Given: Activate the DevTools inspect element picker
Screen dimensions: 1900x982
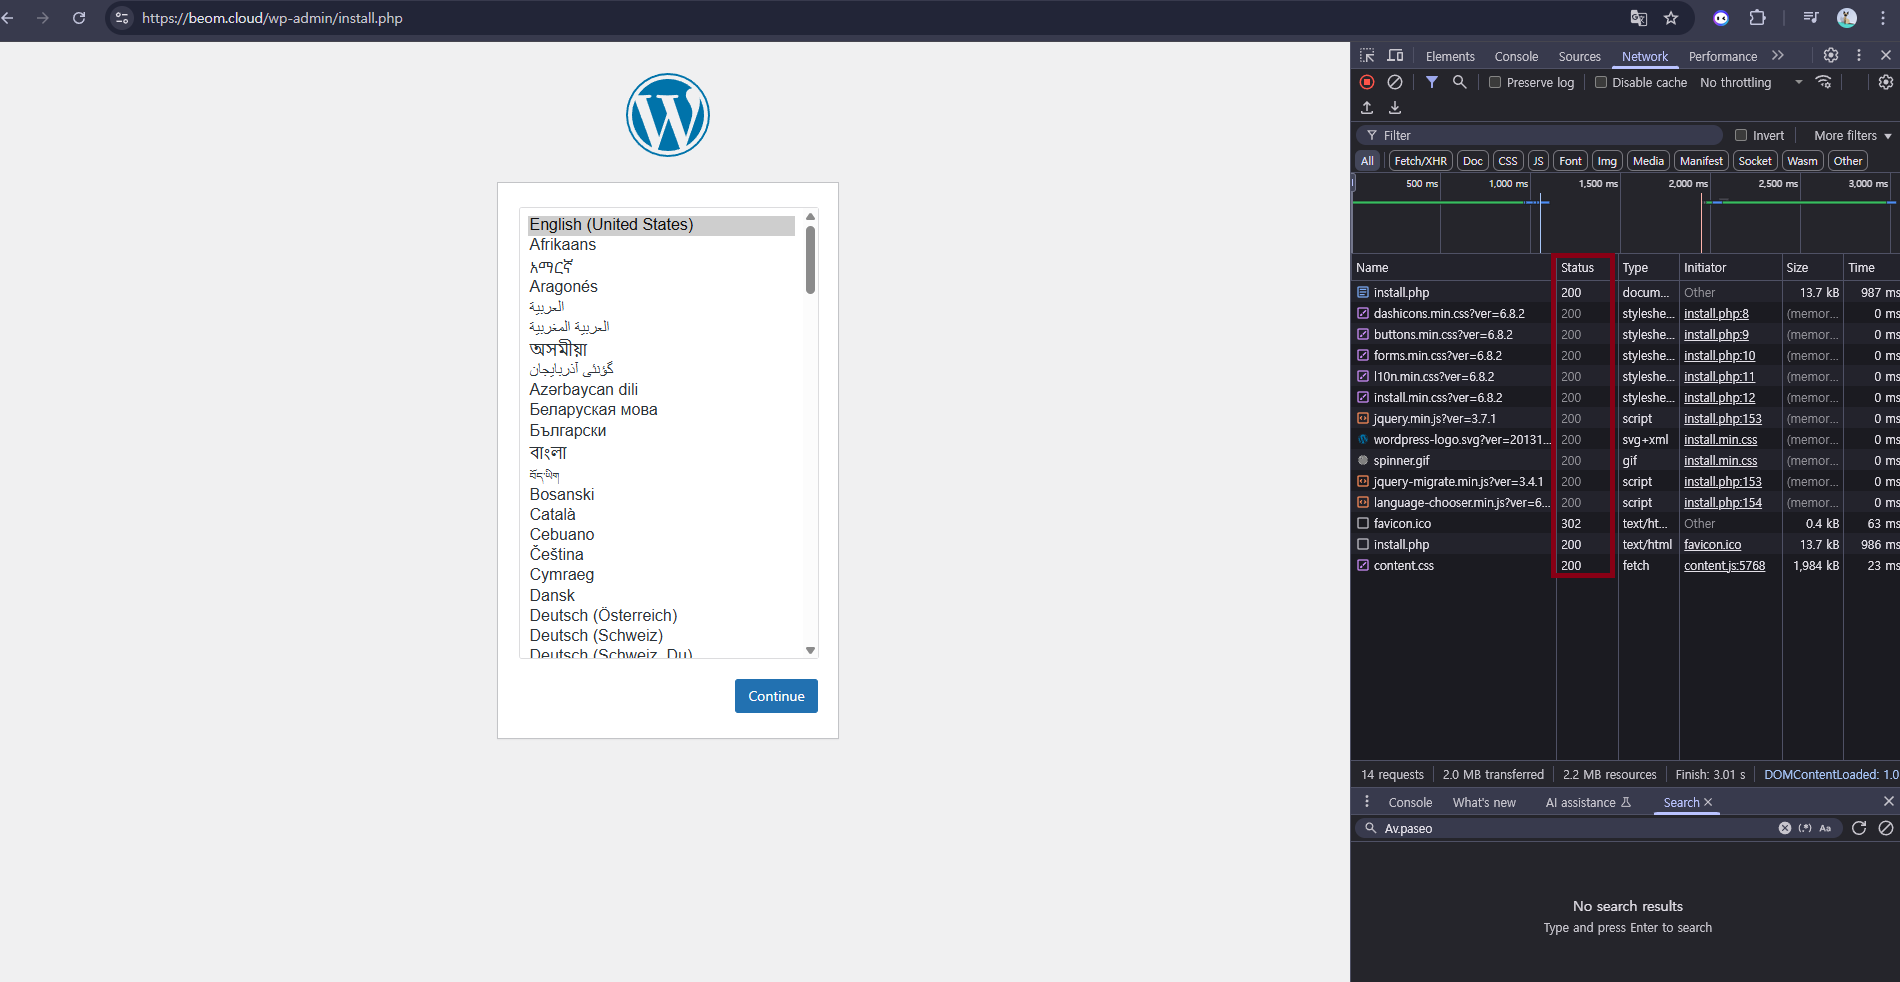Looking at the screenshot, I should pyautogui.click(x=1367, y=56).
